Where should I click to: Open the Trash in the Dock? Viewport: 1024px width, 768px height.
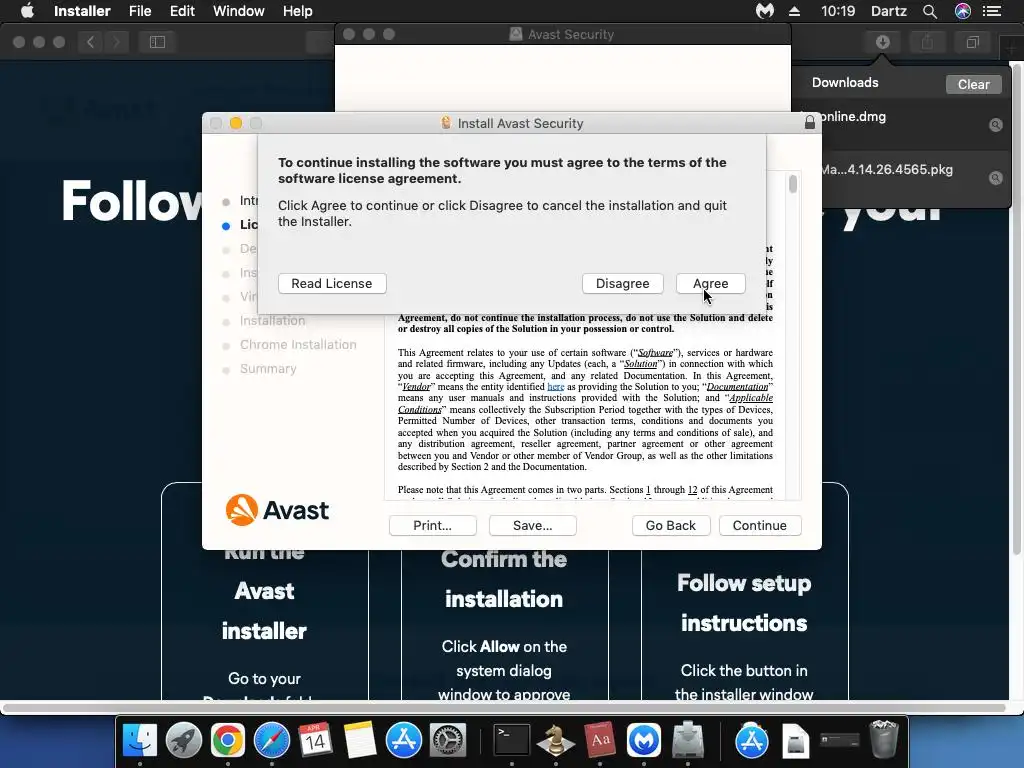pyautogui.click(x=884, y=739)
